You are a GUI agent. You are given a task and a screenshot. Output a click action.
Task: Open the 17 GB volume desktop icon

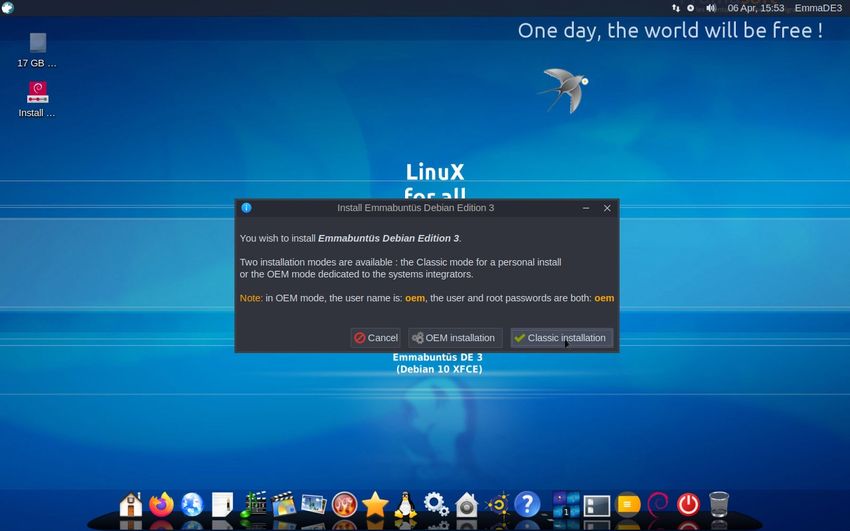click(37, 50)
